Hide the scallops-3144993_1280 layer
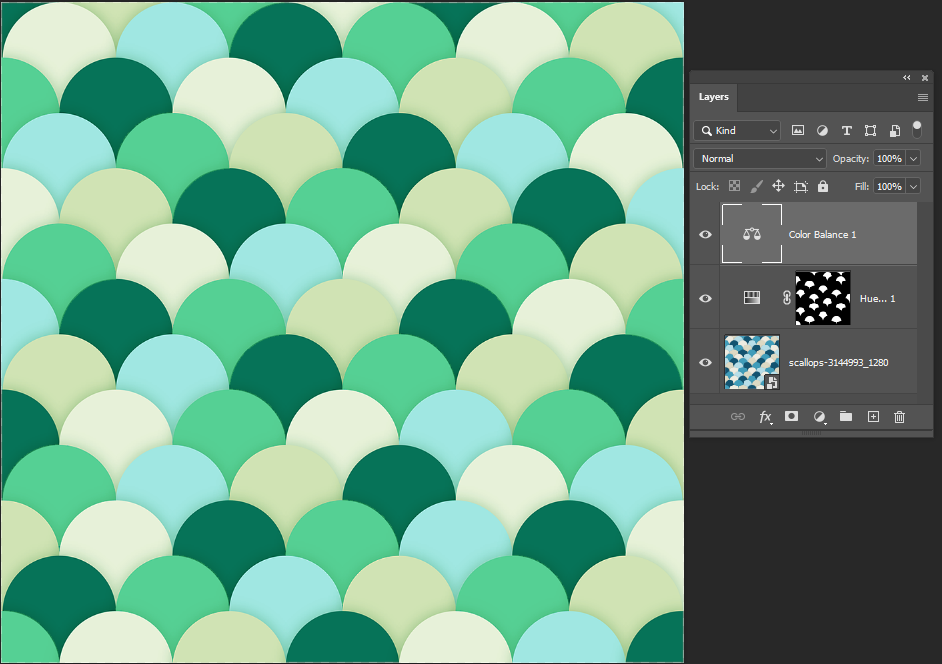Image resolution: width=942 pixels, height=664 pixels. pos(705,362)
